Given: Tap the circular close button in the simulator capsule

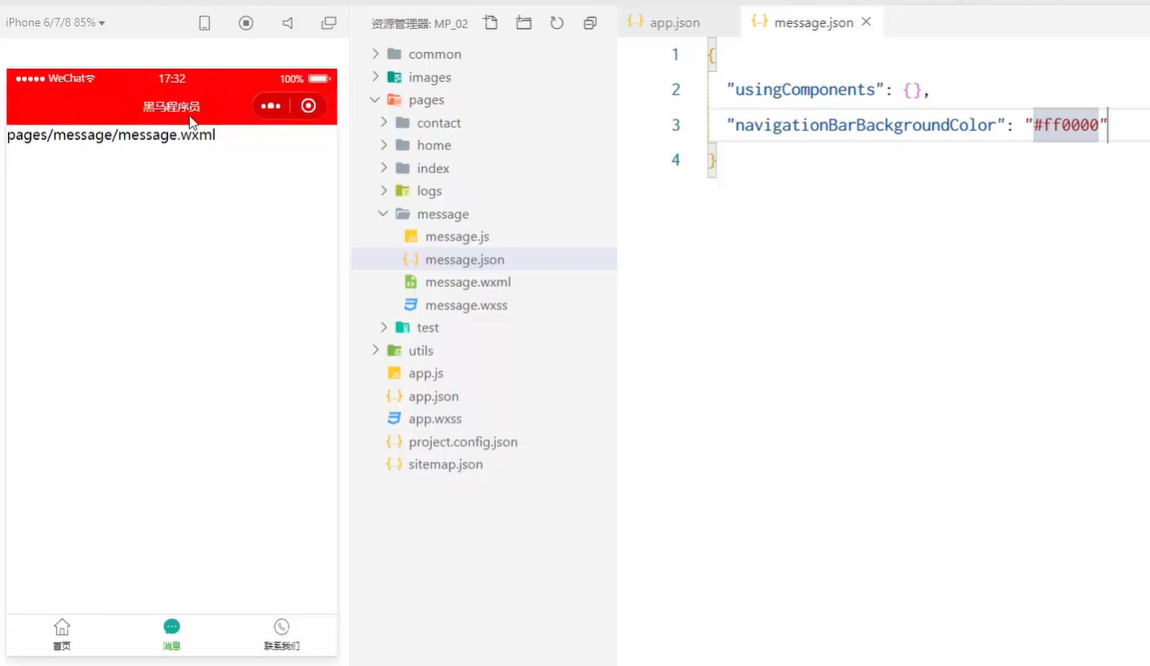Looking at the screenshot, I should click(309, 106).
